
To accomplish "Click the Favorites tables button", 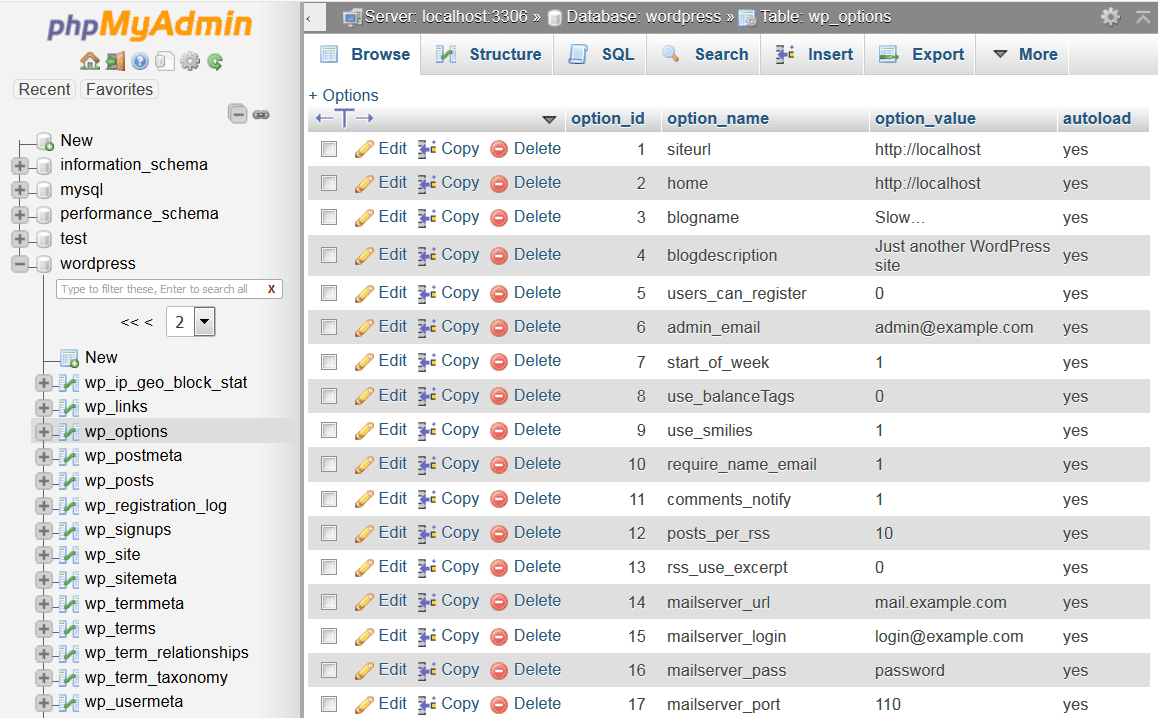I will [x=119, y=89].
